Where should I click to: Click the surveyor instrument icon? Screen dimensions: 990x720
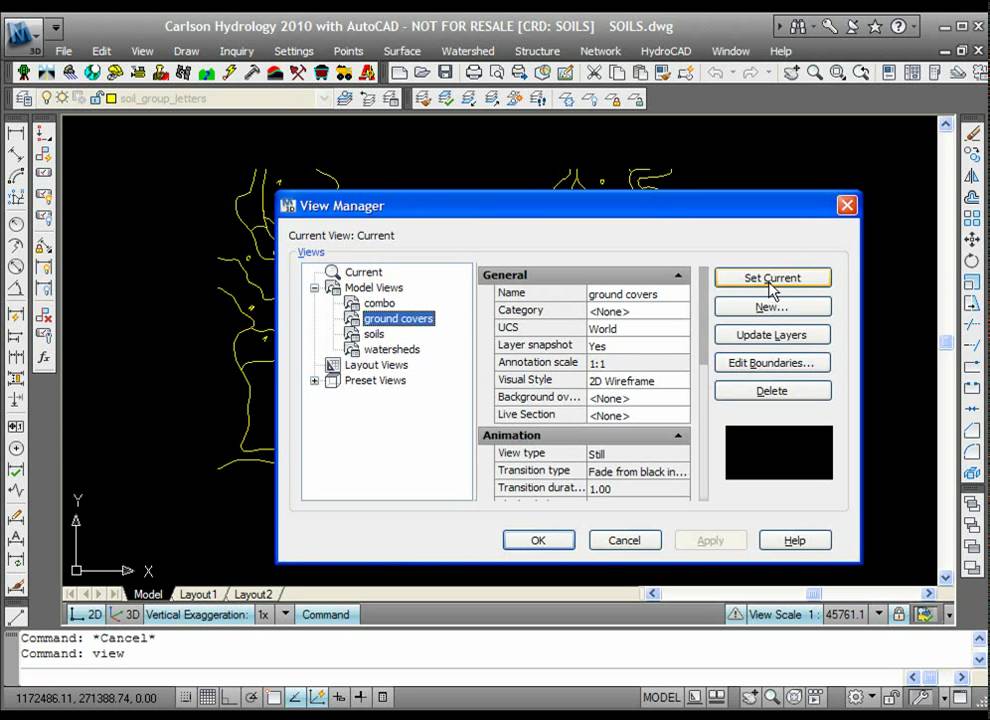tap(23, 73)
